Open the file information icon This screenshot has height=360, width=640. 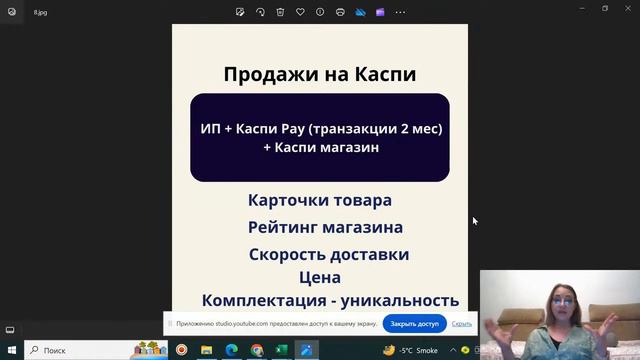point(320,12)
